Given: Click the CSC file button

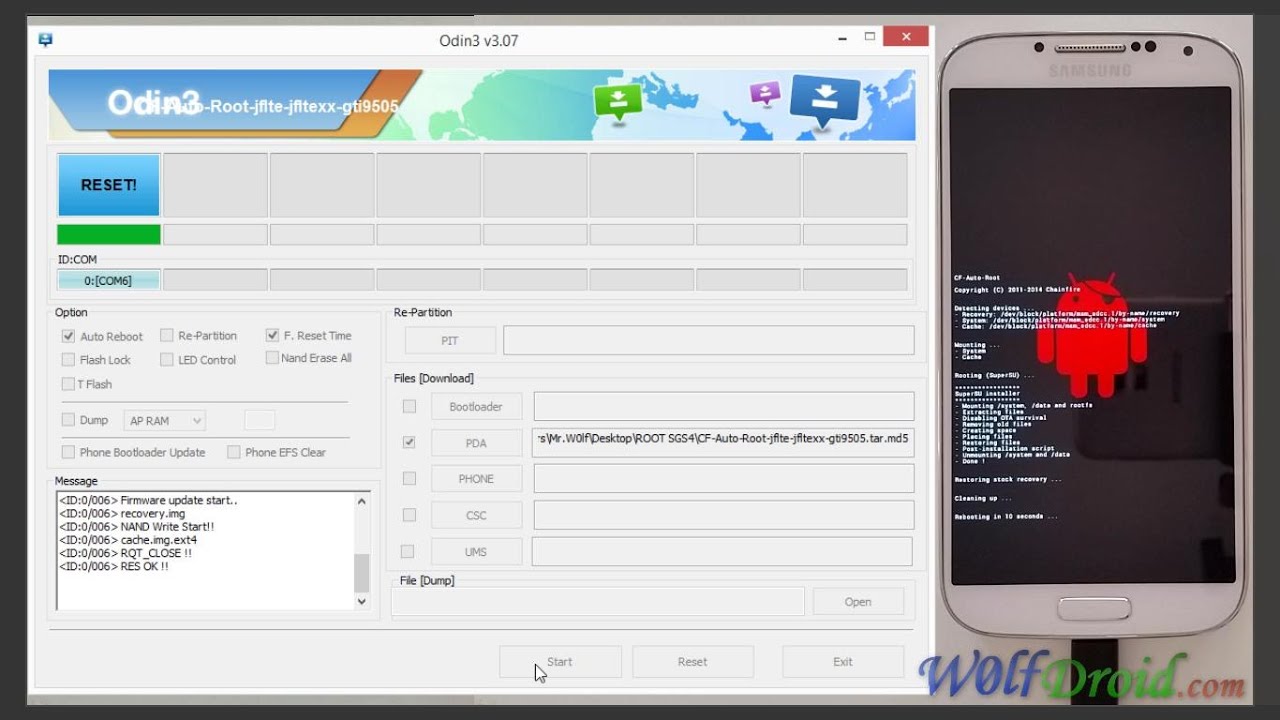Looking at the screenshot, I should [x=476, y=515].
